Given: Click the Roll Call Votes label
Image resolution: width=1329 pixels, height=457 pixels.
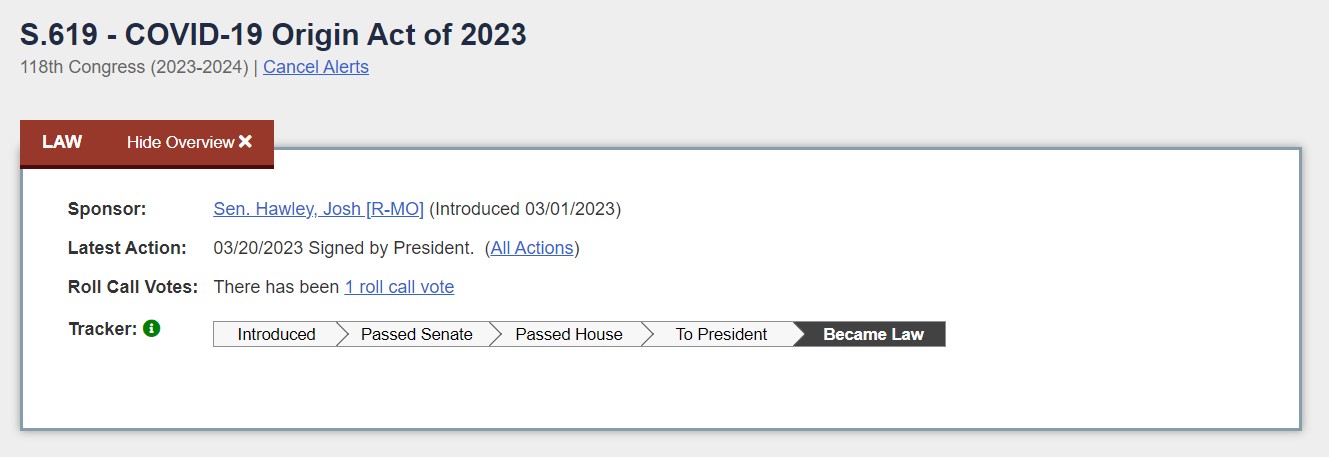Looking at the screenshot, I should 133,287.
